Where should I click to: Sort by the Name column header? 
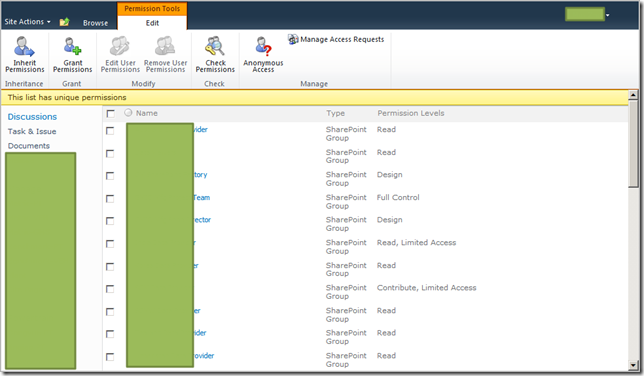pyautogui.click(x=147, y=113)
